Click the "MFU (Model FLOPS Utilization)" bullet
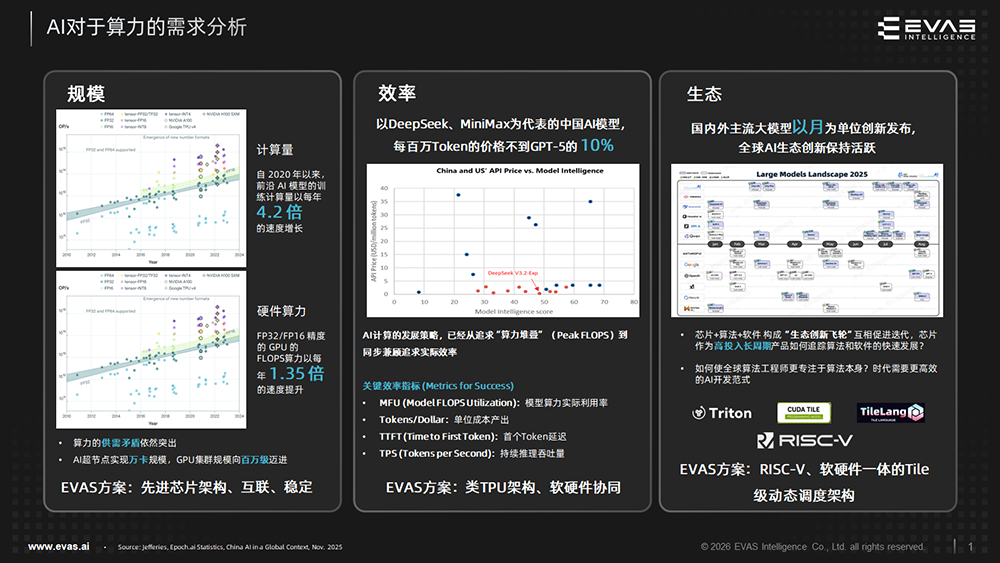This screenshot has height=563, width=1000. 493,403
